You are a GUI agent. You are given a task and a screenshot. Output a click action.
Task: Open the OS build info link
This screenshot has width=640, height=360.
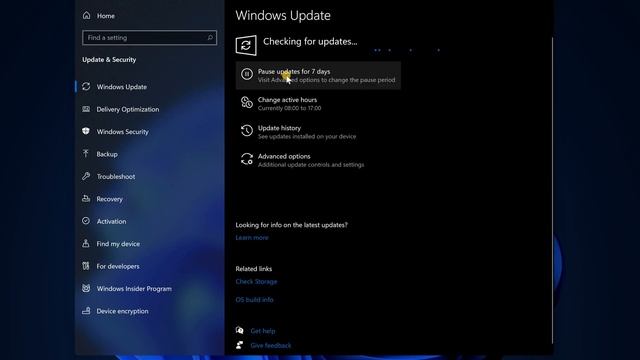coord(254,300)
